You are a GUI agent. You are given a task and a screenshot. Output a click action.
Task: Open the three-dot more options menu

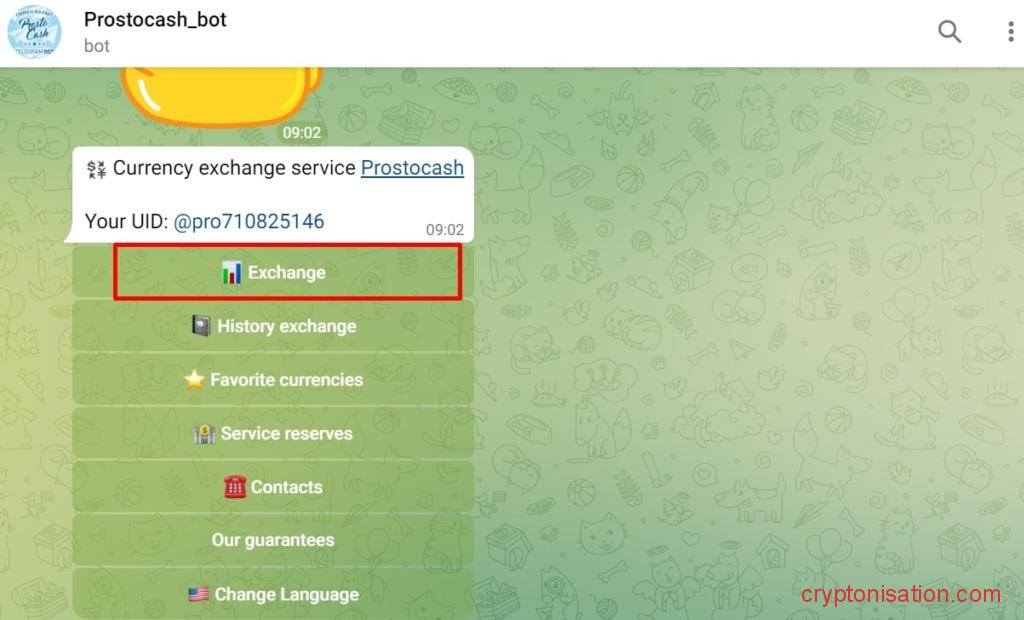tap(1010, 31)
